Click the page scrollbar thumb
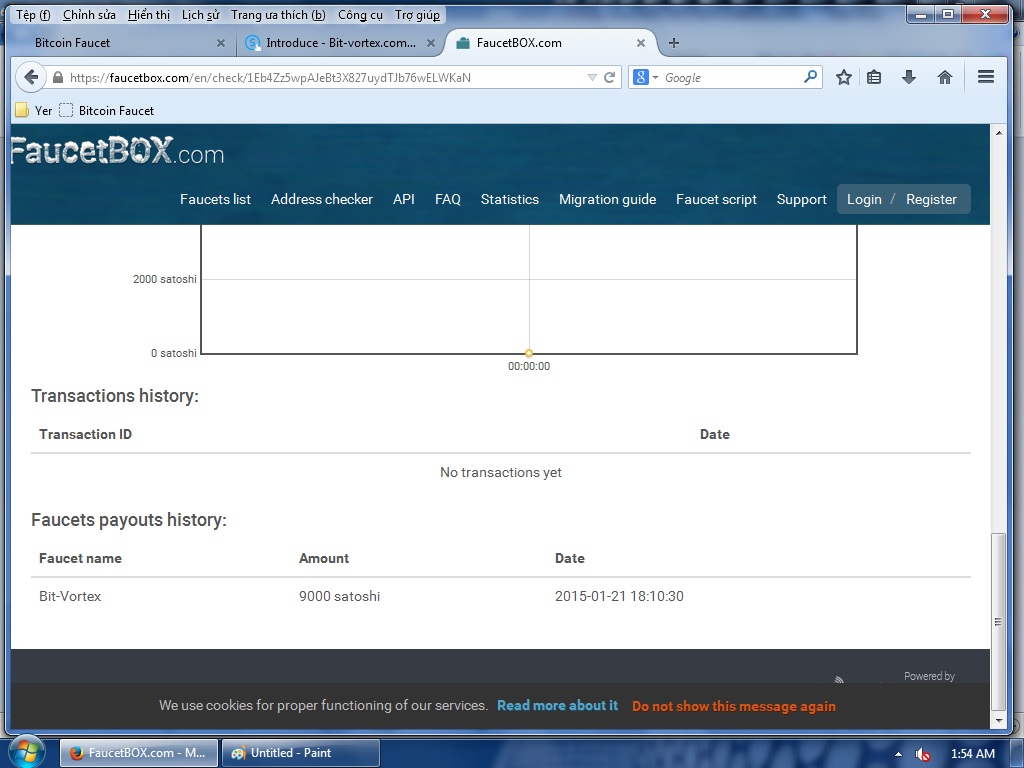The height and width of the screenshot is (768, 1024). coord(998,622)
